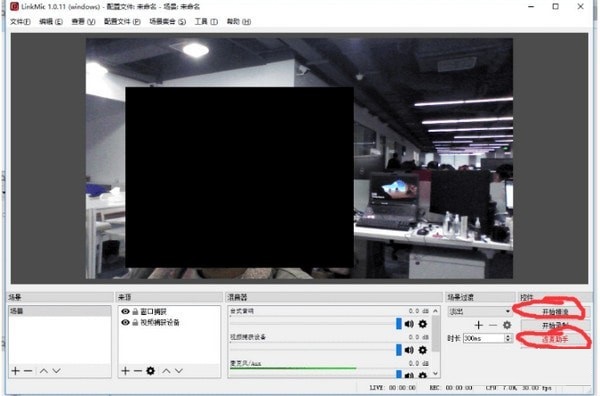This screenshot has height=396, width=600.
Task: Open source properties gear in sources panel
Action: [x=150, y=371]
